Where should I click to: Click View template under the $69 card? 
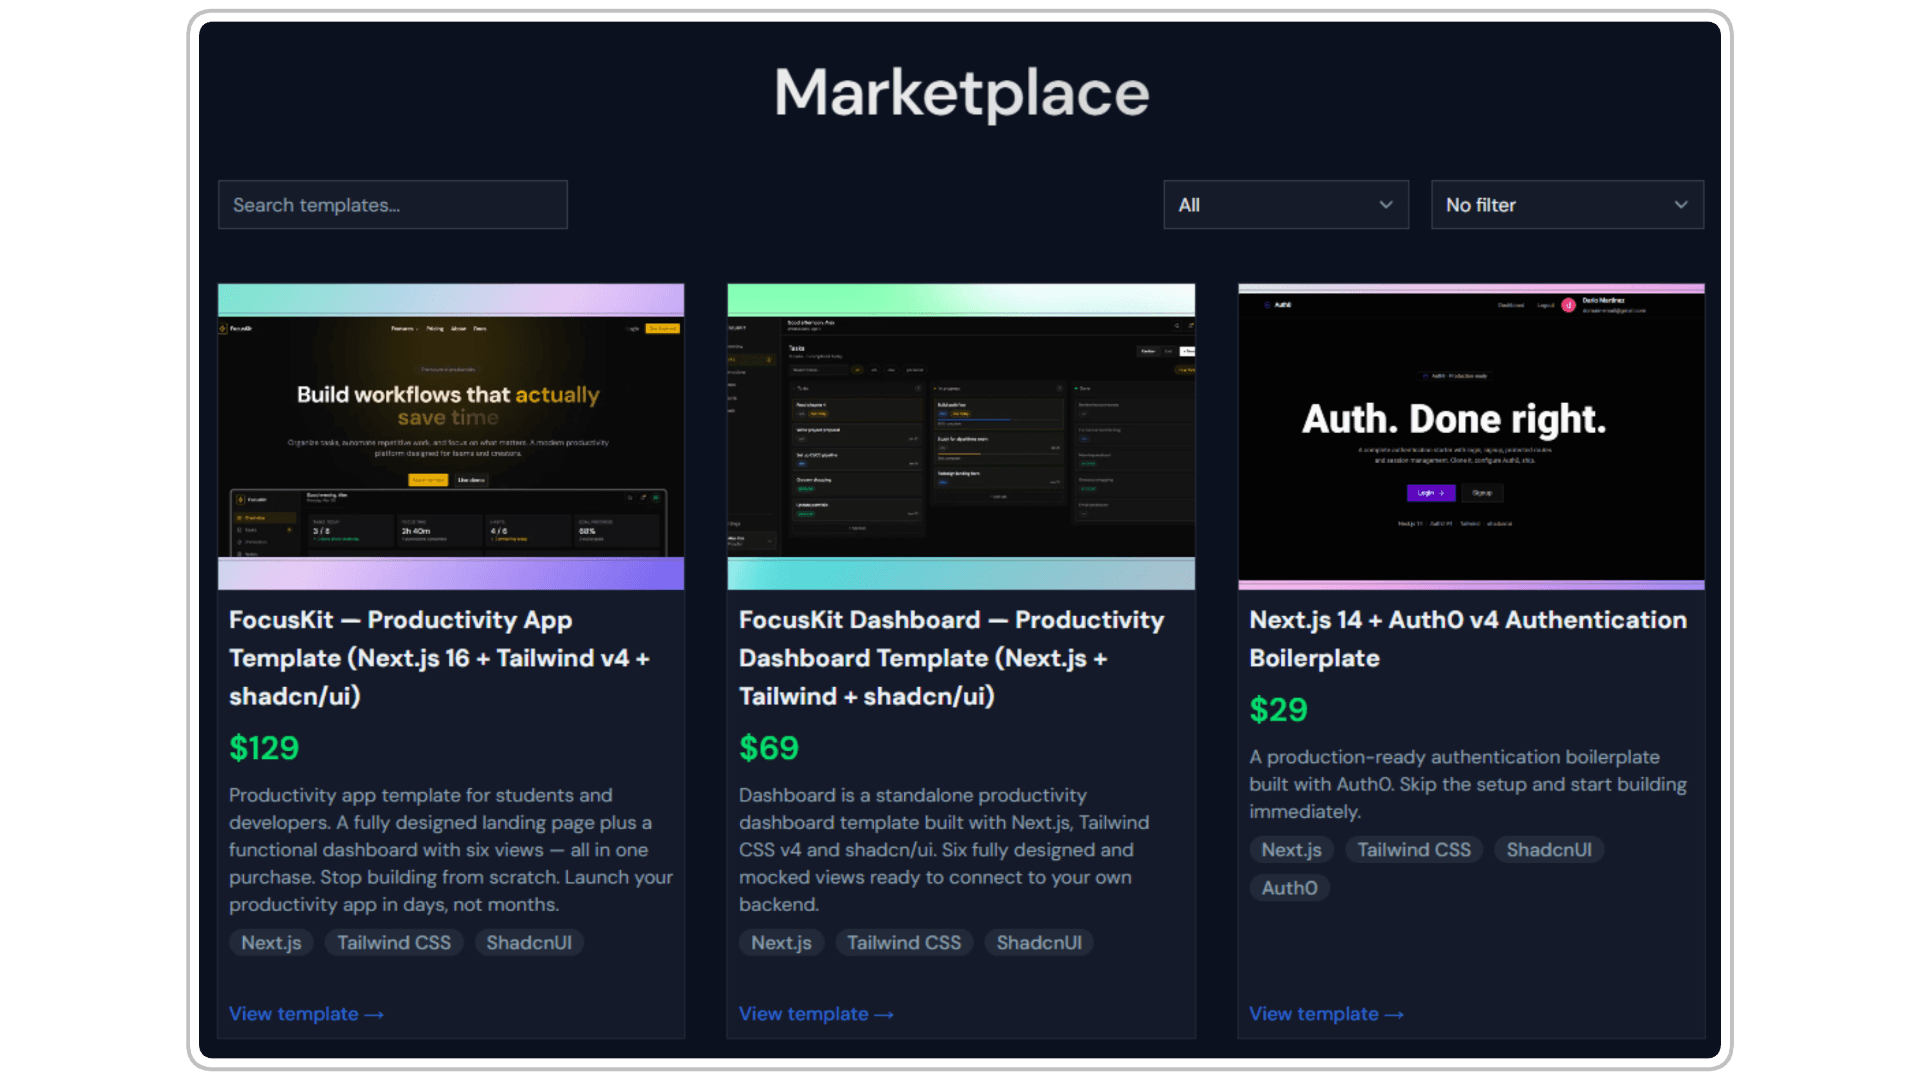pos(816,1014)
